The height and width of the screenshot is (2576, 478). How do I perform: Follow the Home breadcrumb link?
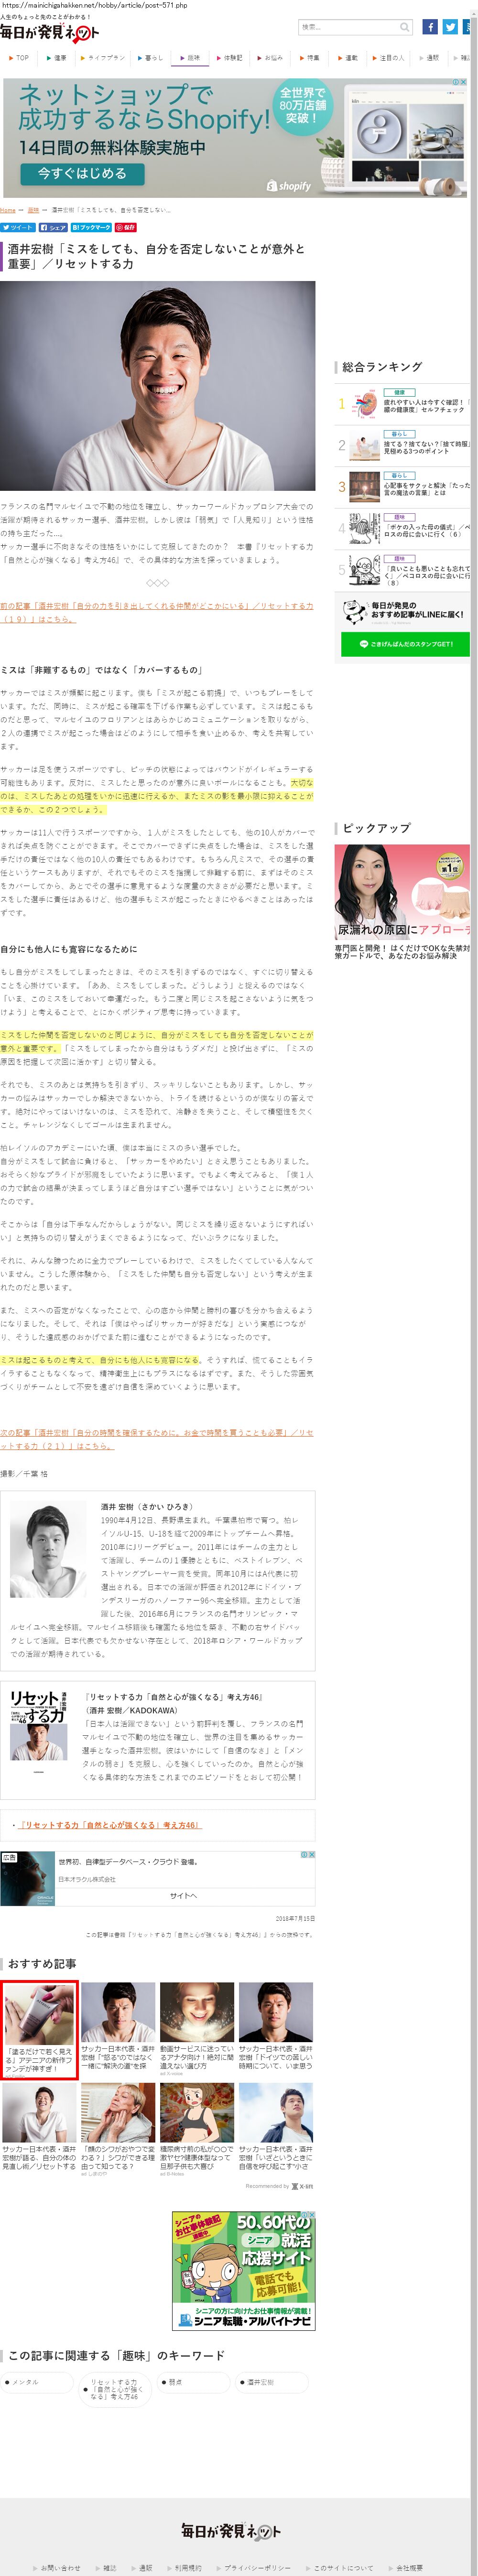(x=8, y=210)
